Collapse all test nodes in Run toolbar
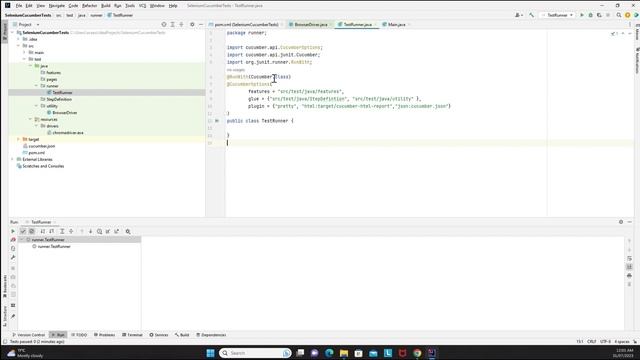 71,231
